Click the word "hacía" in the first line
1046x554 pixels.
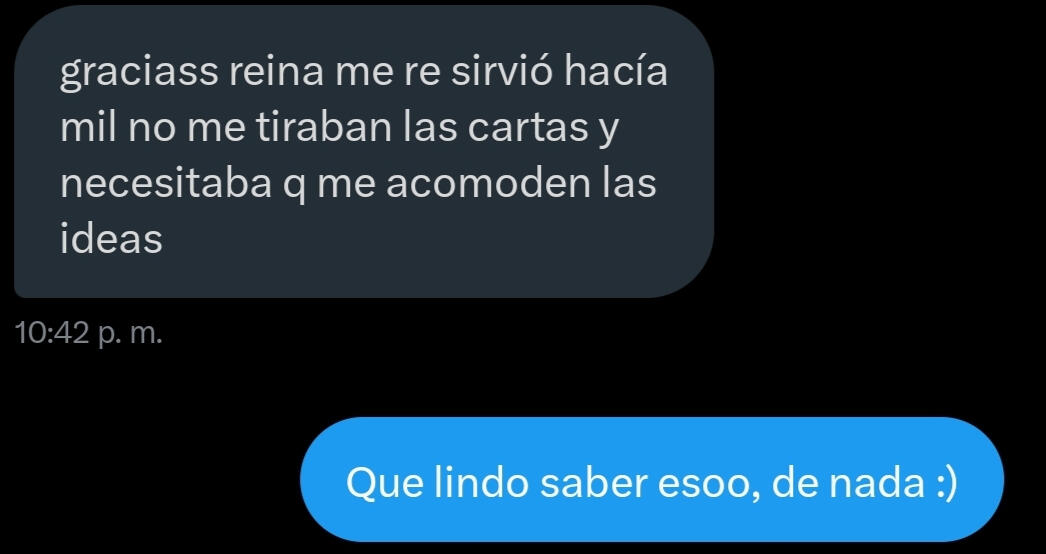[x=616, y=70]
